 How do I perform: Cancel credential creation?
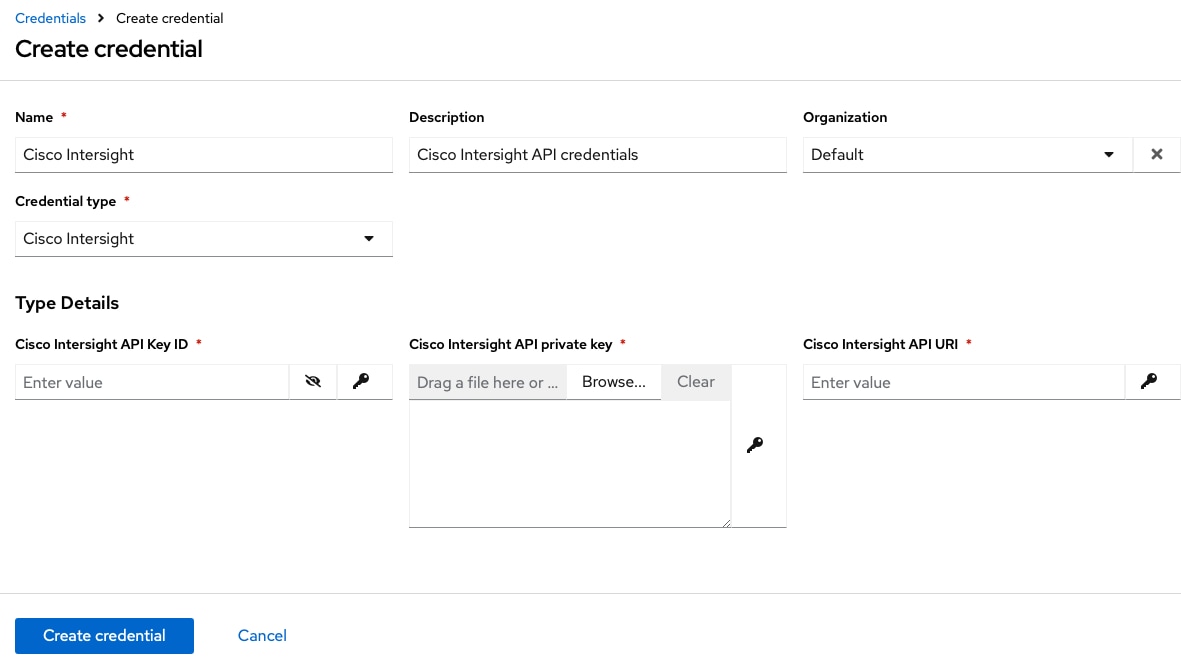pyautogui.click(x=262, y=636)
